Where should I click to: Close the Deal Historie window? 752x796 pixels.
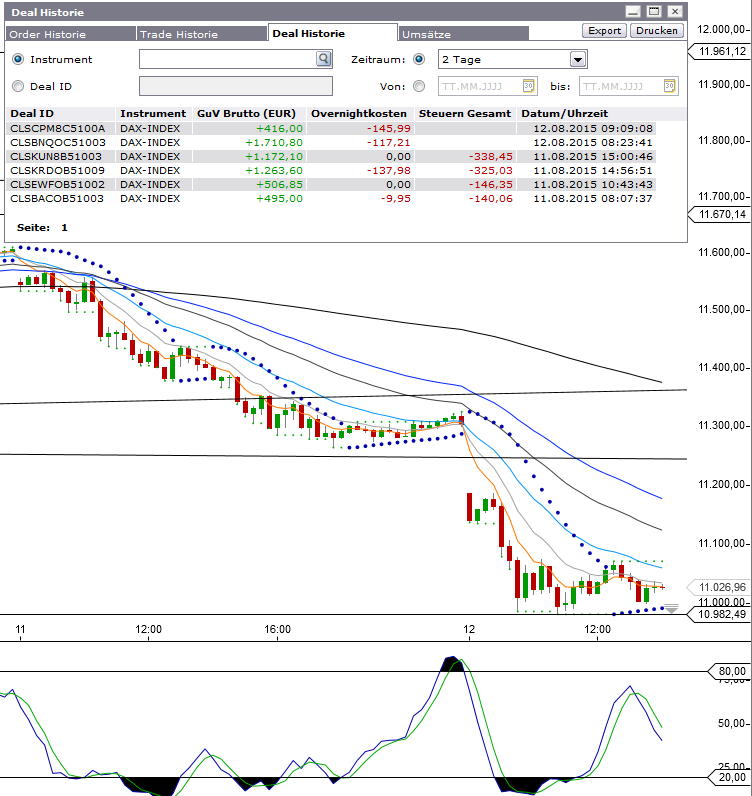coord(675,12)
